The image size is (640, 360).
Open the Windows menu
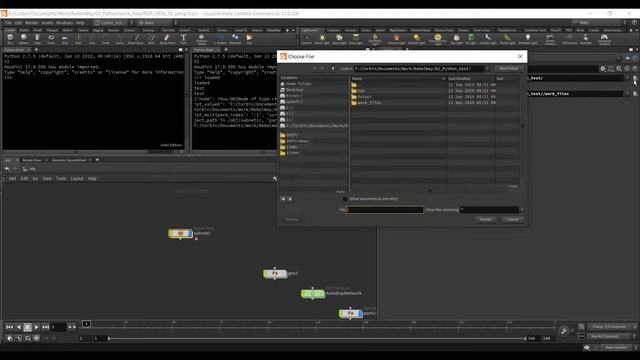click(64, 23)
